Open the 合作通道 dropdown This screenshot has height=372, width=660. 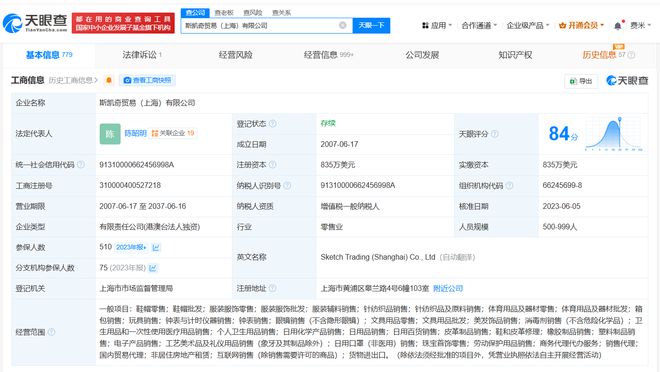479,25
